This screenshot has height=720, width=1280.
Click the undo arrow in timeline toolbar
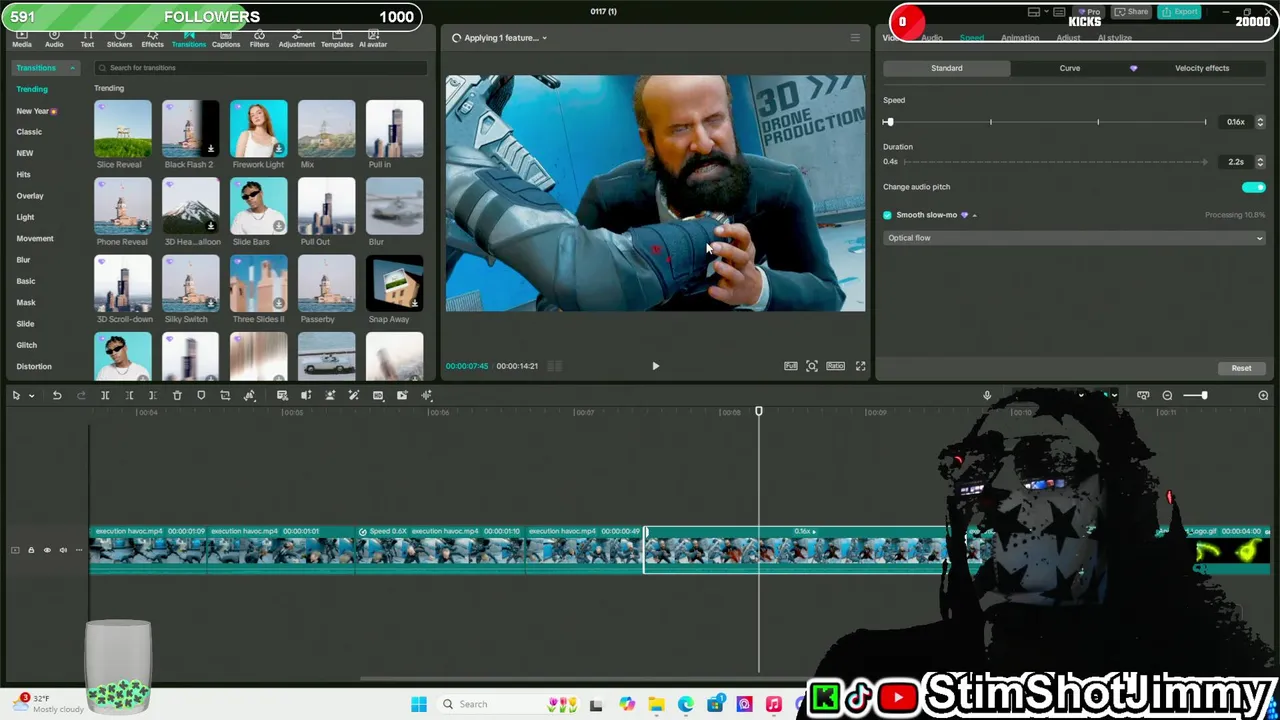coord(57,396)
